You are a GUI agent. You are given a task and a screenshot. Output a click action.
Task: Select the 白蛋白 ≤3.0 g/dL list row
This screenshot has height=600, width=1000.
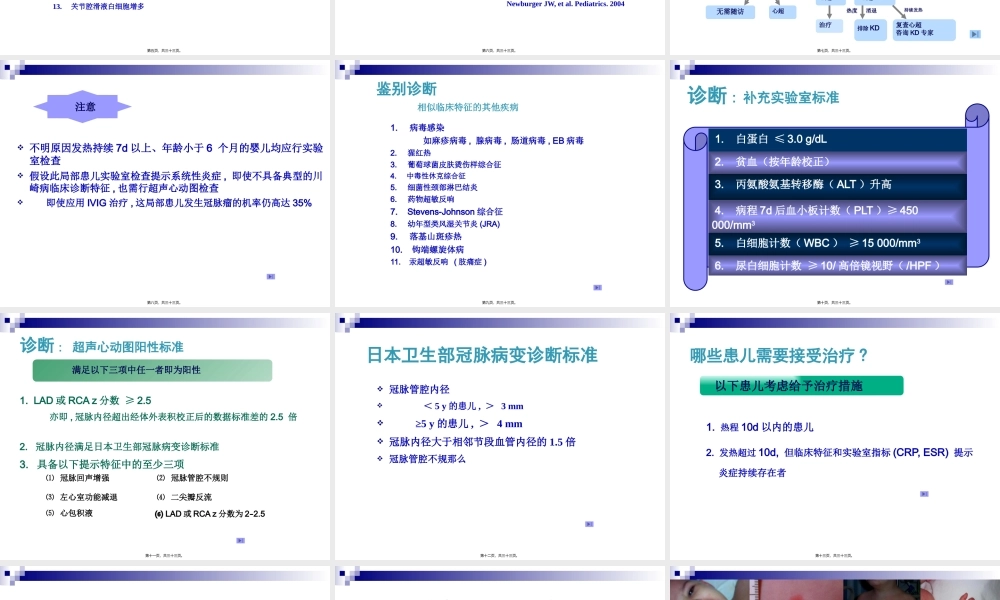(x=825, y=139)
